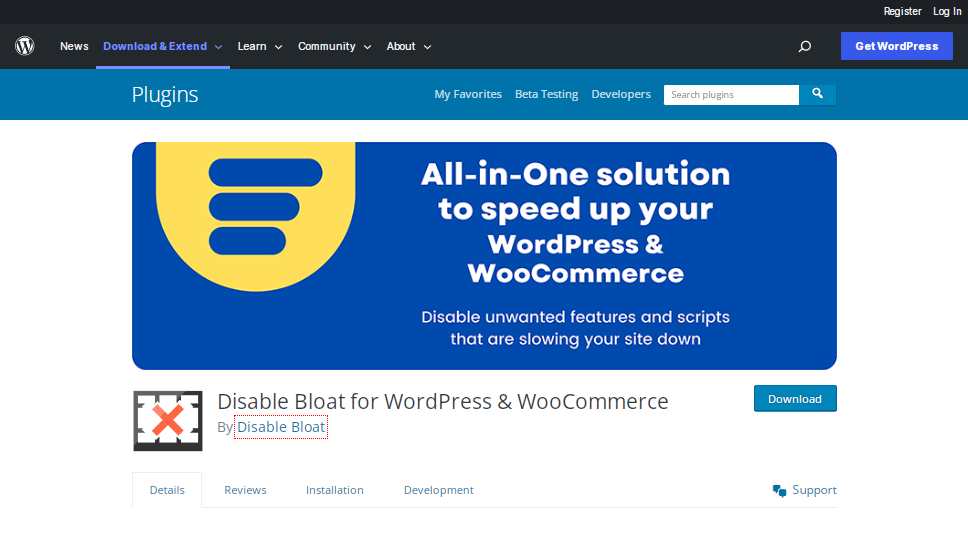Open the Developers link
This screenshot has width=968, height=539.
click(x=621, y=94)
